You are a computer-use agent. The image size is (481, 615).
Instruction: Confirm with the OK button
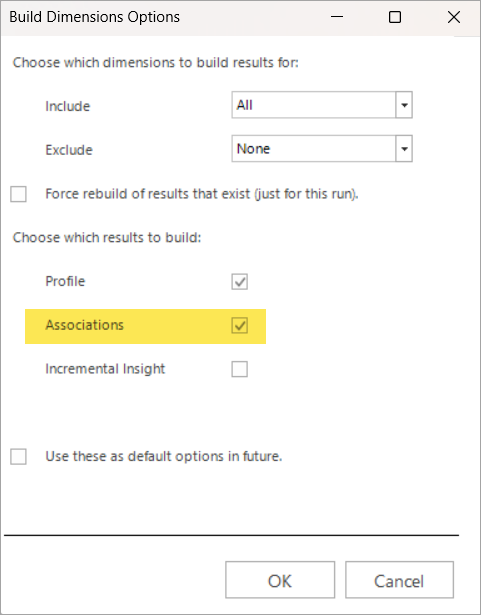pyautogui.click(x=280, y=580)
